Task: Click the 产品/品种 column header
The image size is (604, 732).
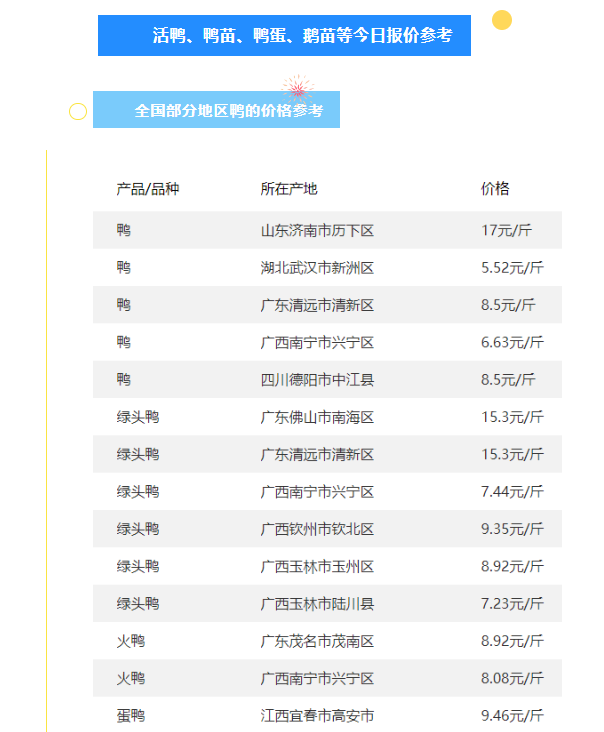Action: [x=147, y=189]
